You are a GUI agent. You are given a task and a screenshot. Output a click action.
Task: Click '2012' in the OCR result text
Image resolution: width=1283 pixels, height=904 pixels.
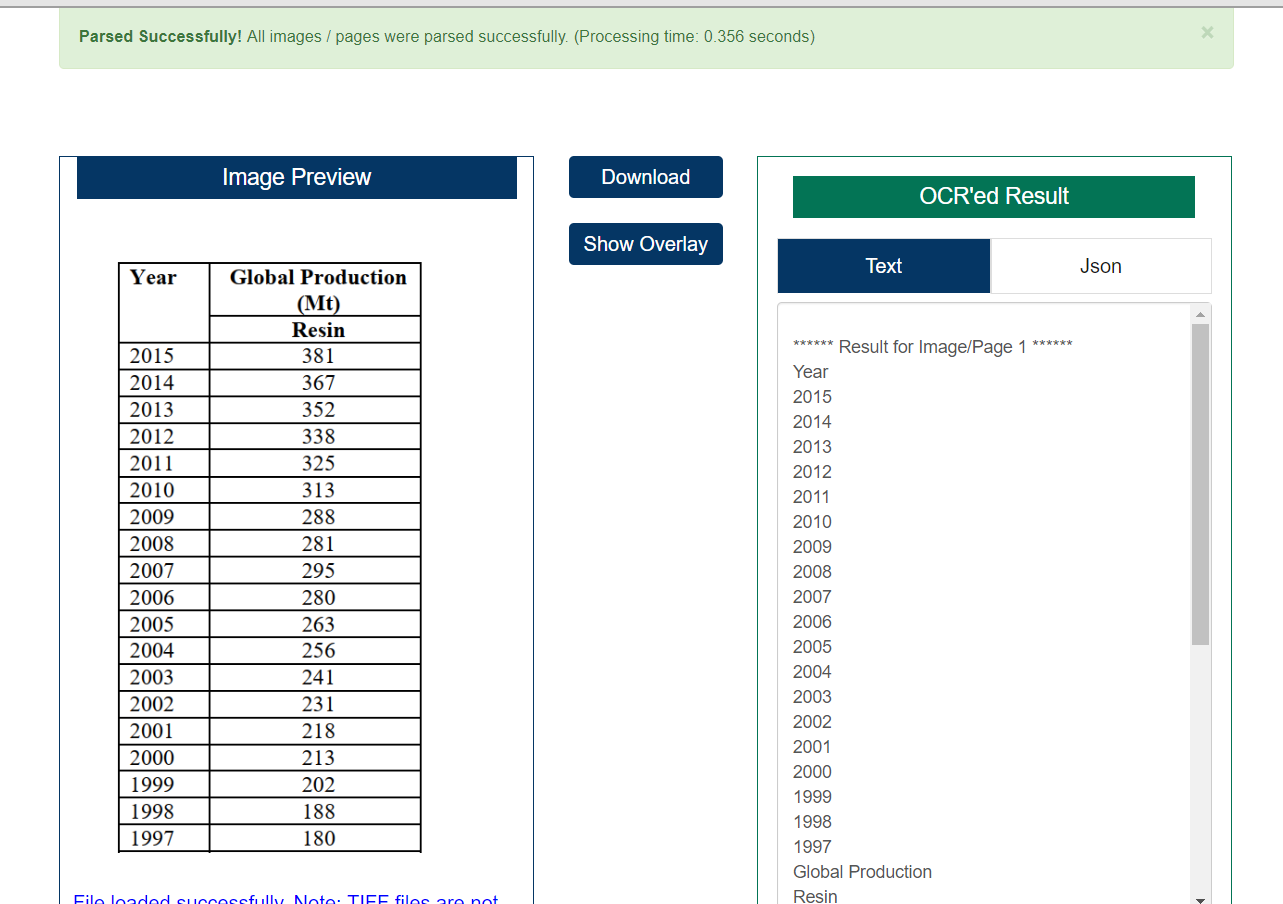click(812, 472)
